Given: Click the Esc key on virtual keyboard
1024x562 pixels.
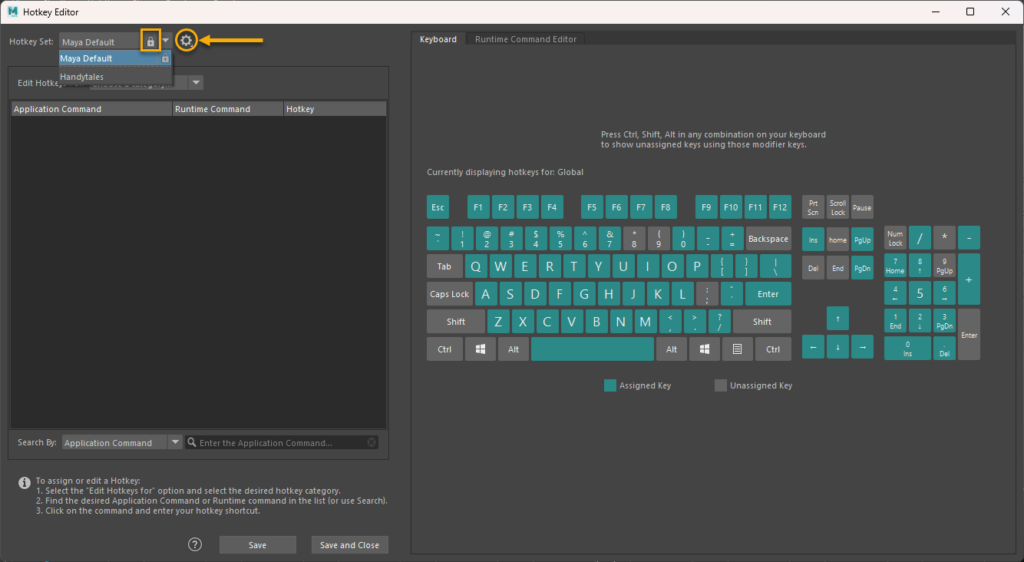Looking at the screenshot, I should coord(438,208).
